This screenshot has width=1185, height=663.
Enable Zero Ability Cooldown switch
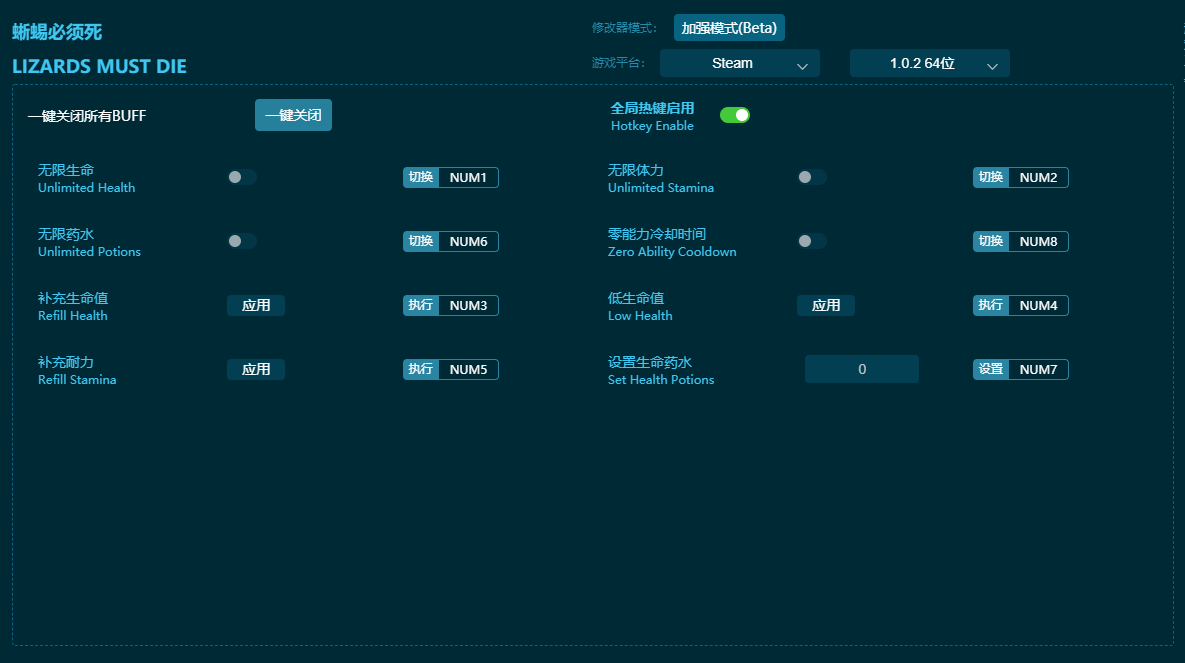[x=811, y=241]
